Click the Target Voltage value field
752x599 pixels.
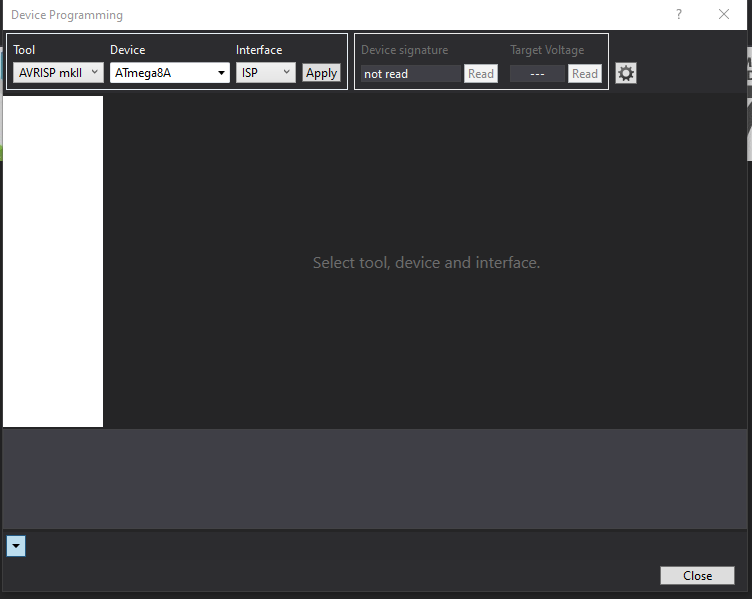pyautogui.click(x=537, y=73)
